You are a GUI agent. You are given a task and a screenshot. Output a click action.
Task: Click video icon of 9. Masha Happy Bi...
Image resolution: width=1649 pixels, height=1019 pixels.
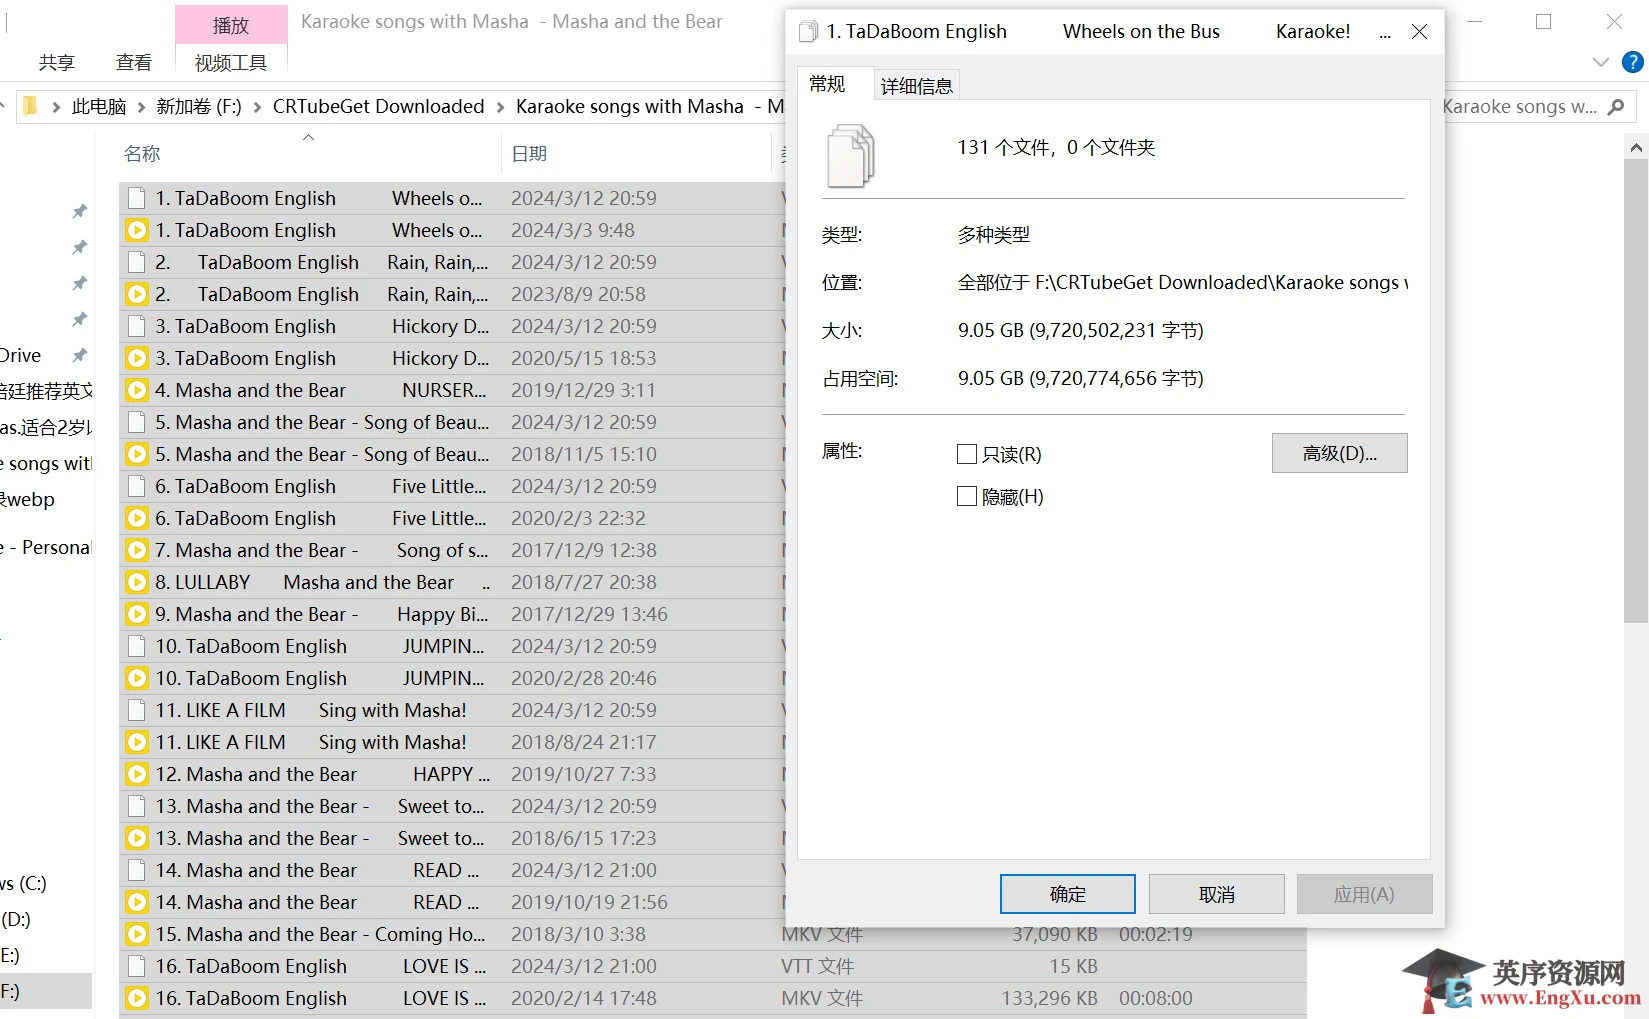(137, 614)
